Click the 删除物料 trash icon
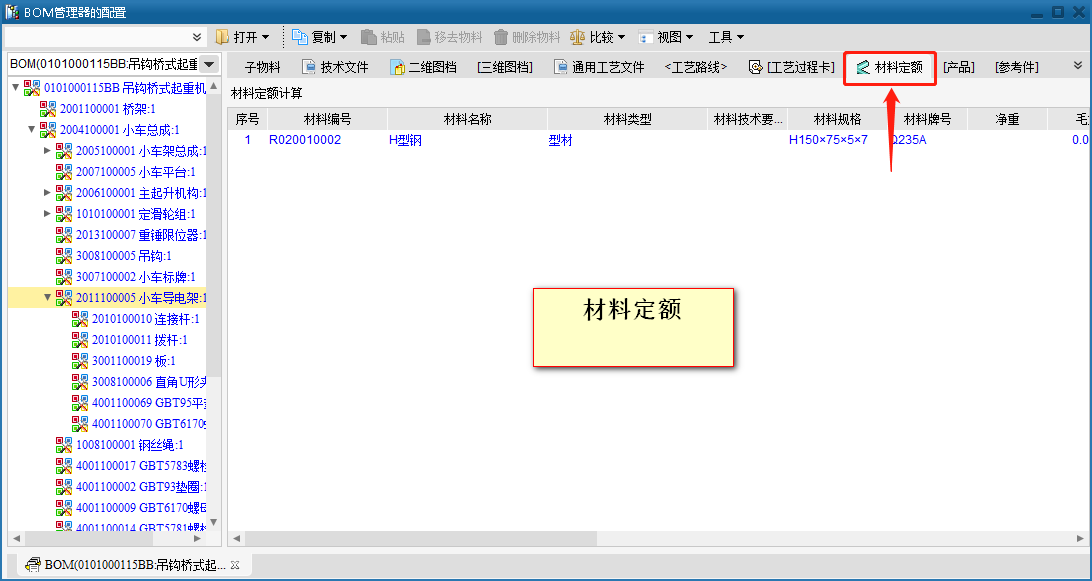The height and width of the screenshot is (581, 1092). point(501,37)
